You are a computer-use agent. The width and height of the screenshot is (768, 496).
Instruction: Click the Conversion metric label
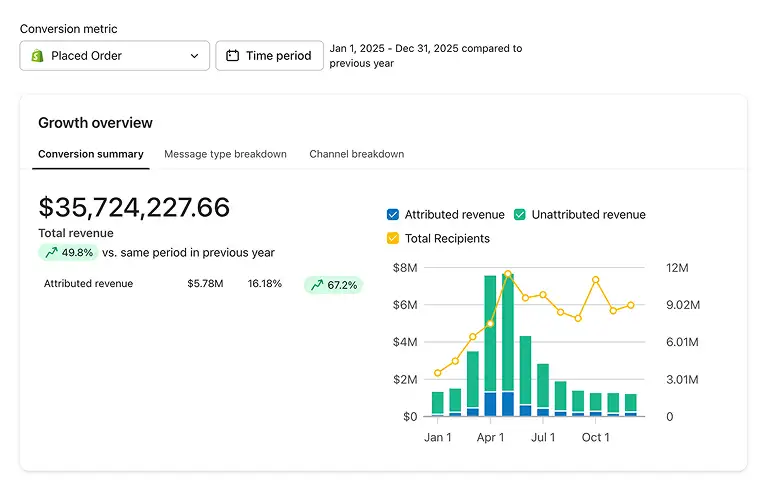pyautogui.click(x=69, y=29)
